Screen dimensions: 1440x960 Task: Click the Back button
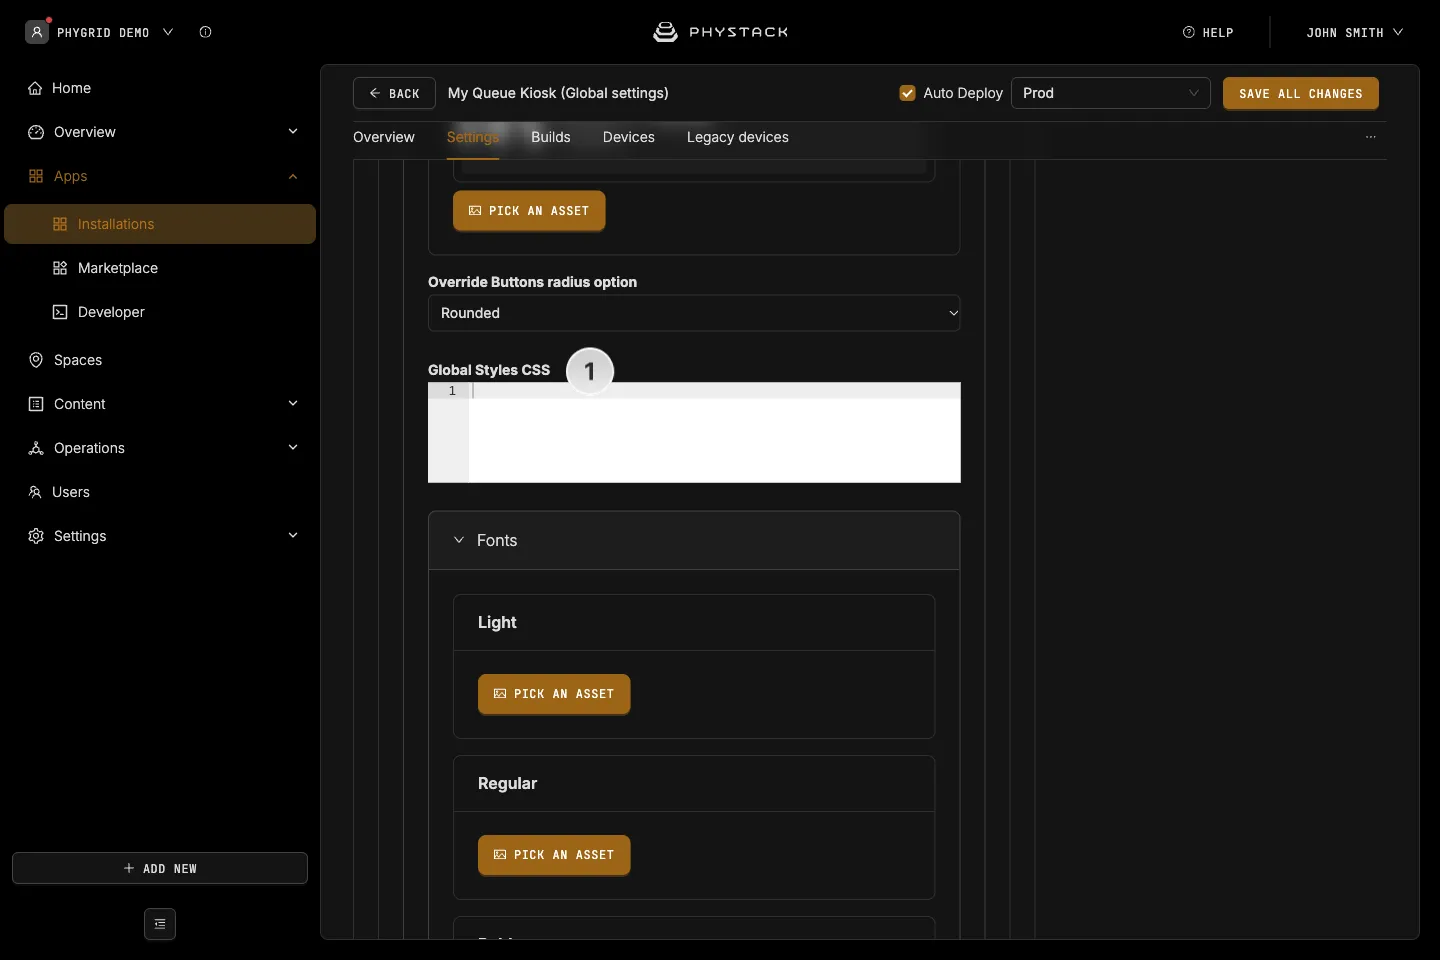tap(394, 93)
